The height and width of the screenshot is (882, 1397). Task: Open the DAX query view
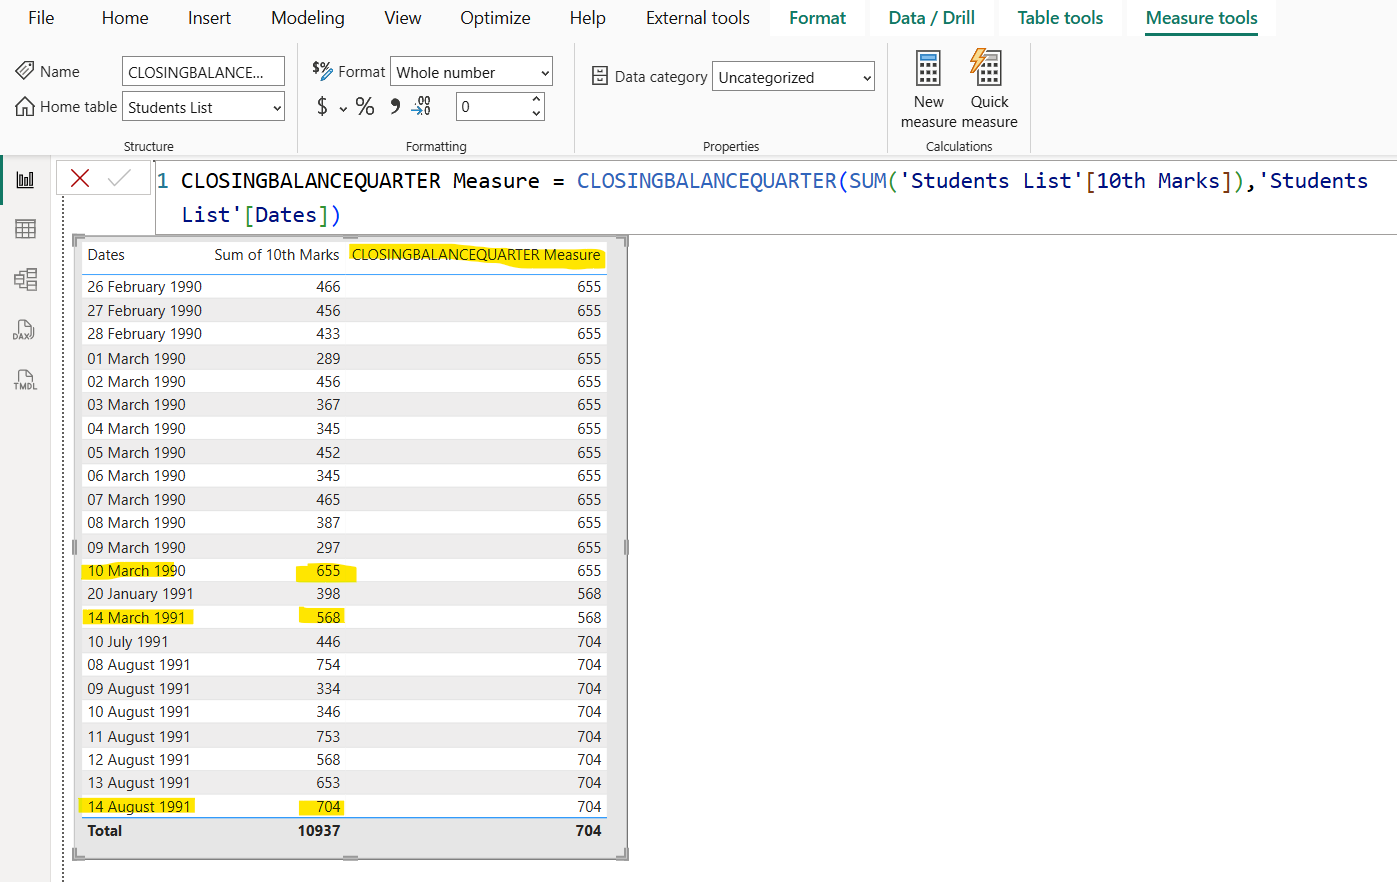point(25,330)
